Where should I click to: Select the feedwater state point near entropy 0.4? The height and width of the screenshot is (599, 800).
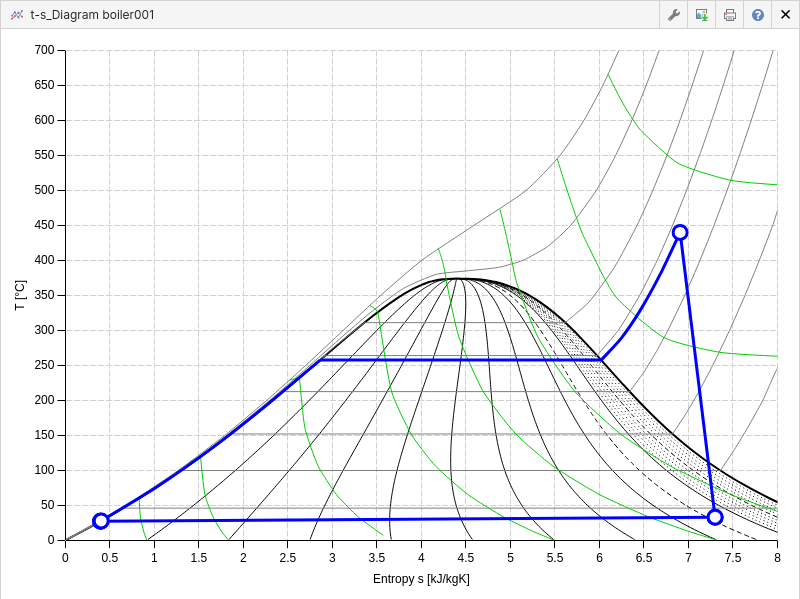pyautogui.click(x=101, y=521)
